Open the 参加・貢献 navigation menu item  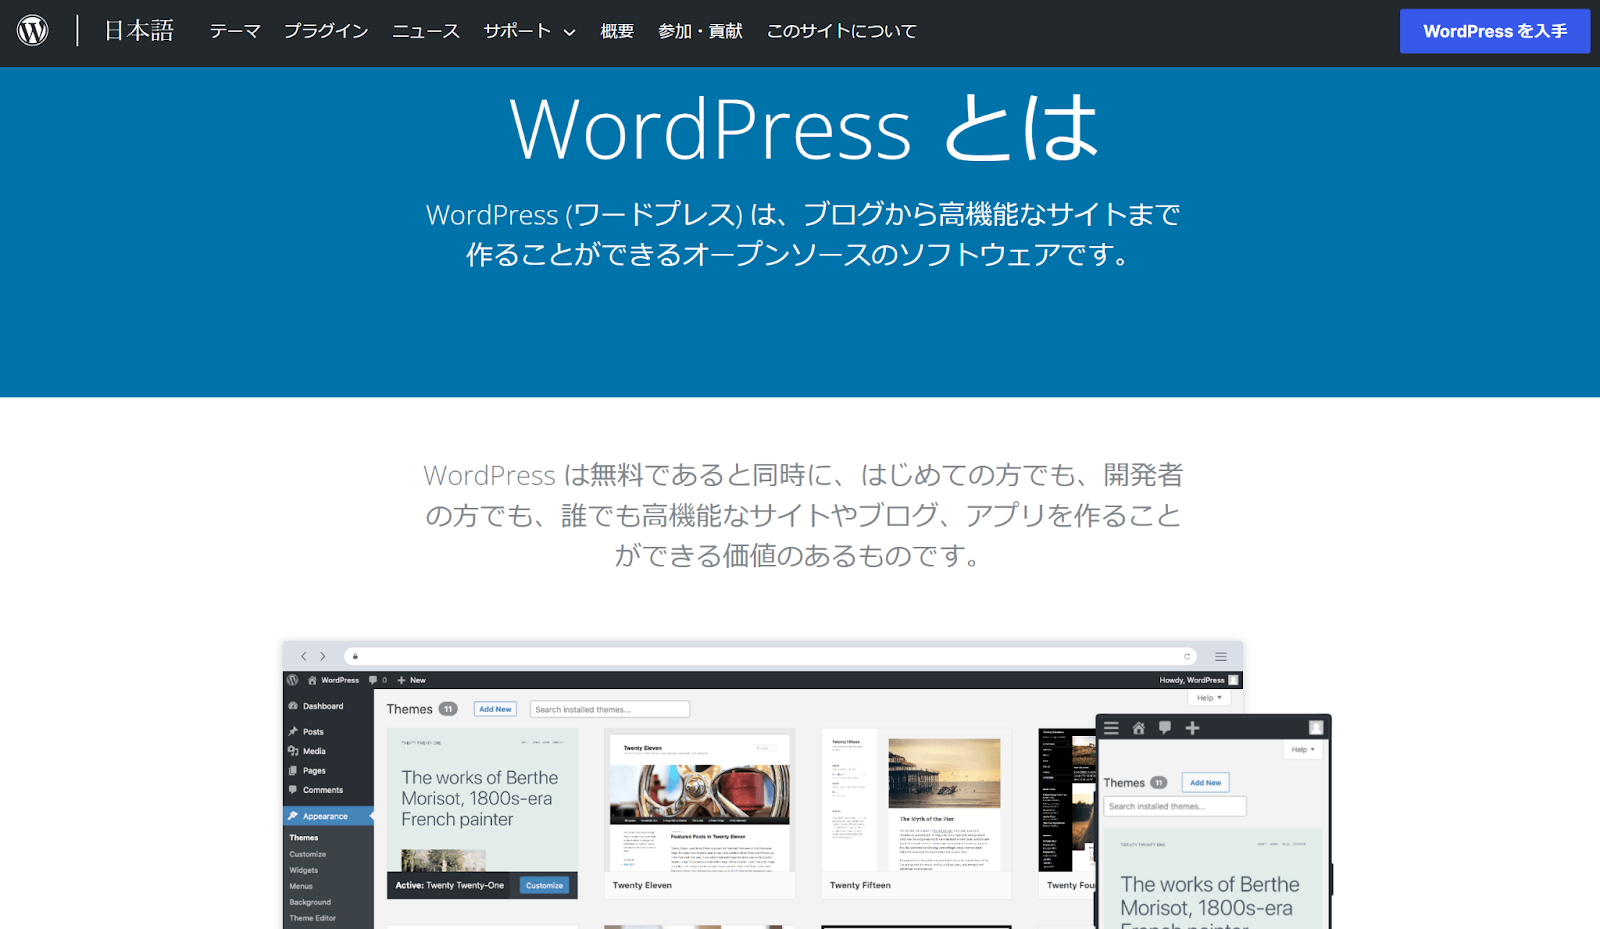click(700, 31)
